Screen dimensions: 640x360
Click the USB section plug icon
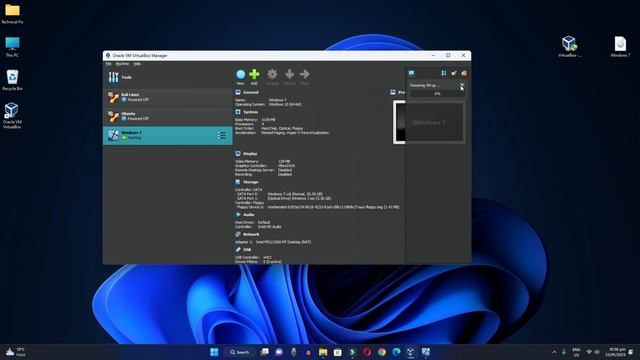pyautogui.click(x=238, y=250)
